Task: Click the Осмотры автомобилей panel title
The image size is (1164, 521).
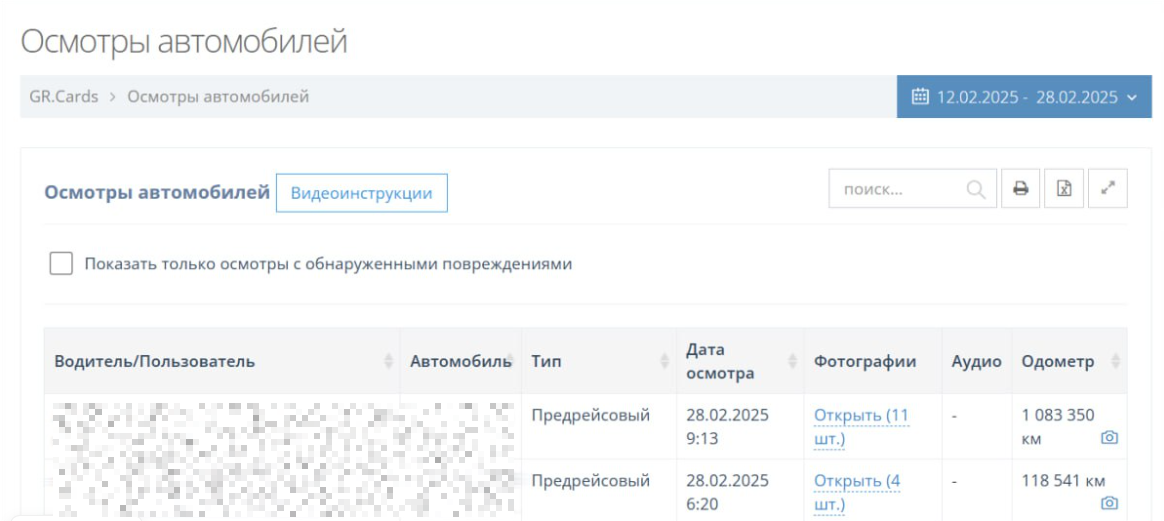Action: [x=157, y=193]
